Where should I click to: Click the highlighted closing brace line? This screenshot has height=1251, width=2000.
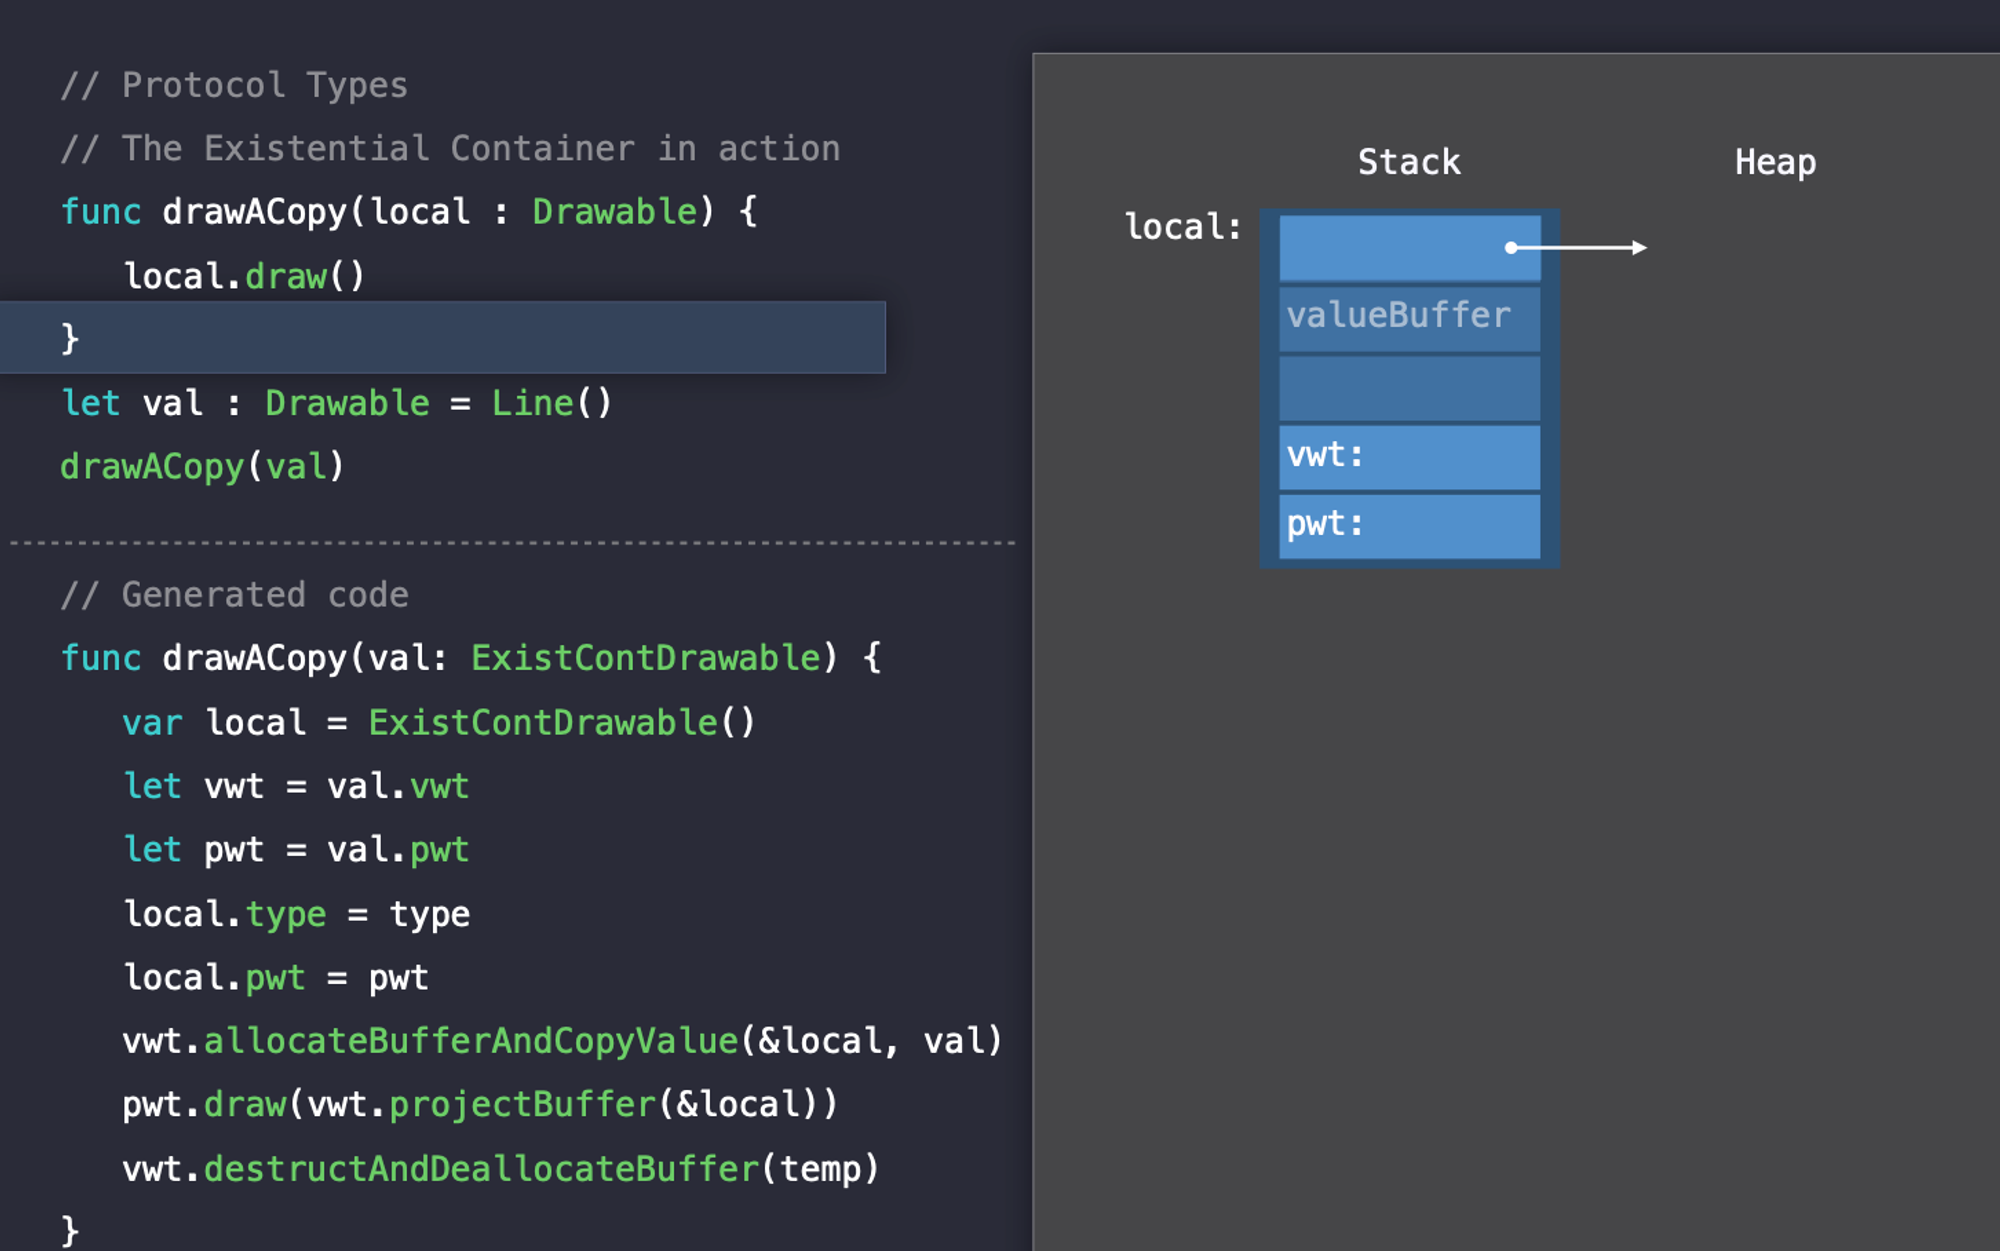click(442, 338)
